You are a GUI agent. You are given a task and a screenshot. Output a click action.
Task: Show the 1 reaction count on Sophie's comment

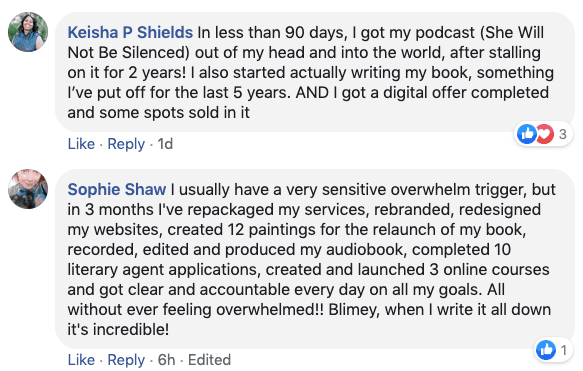[564, 350]
